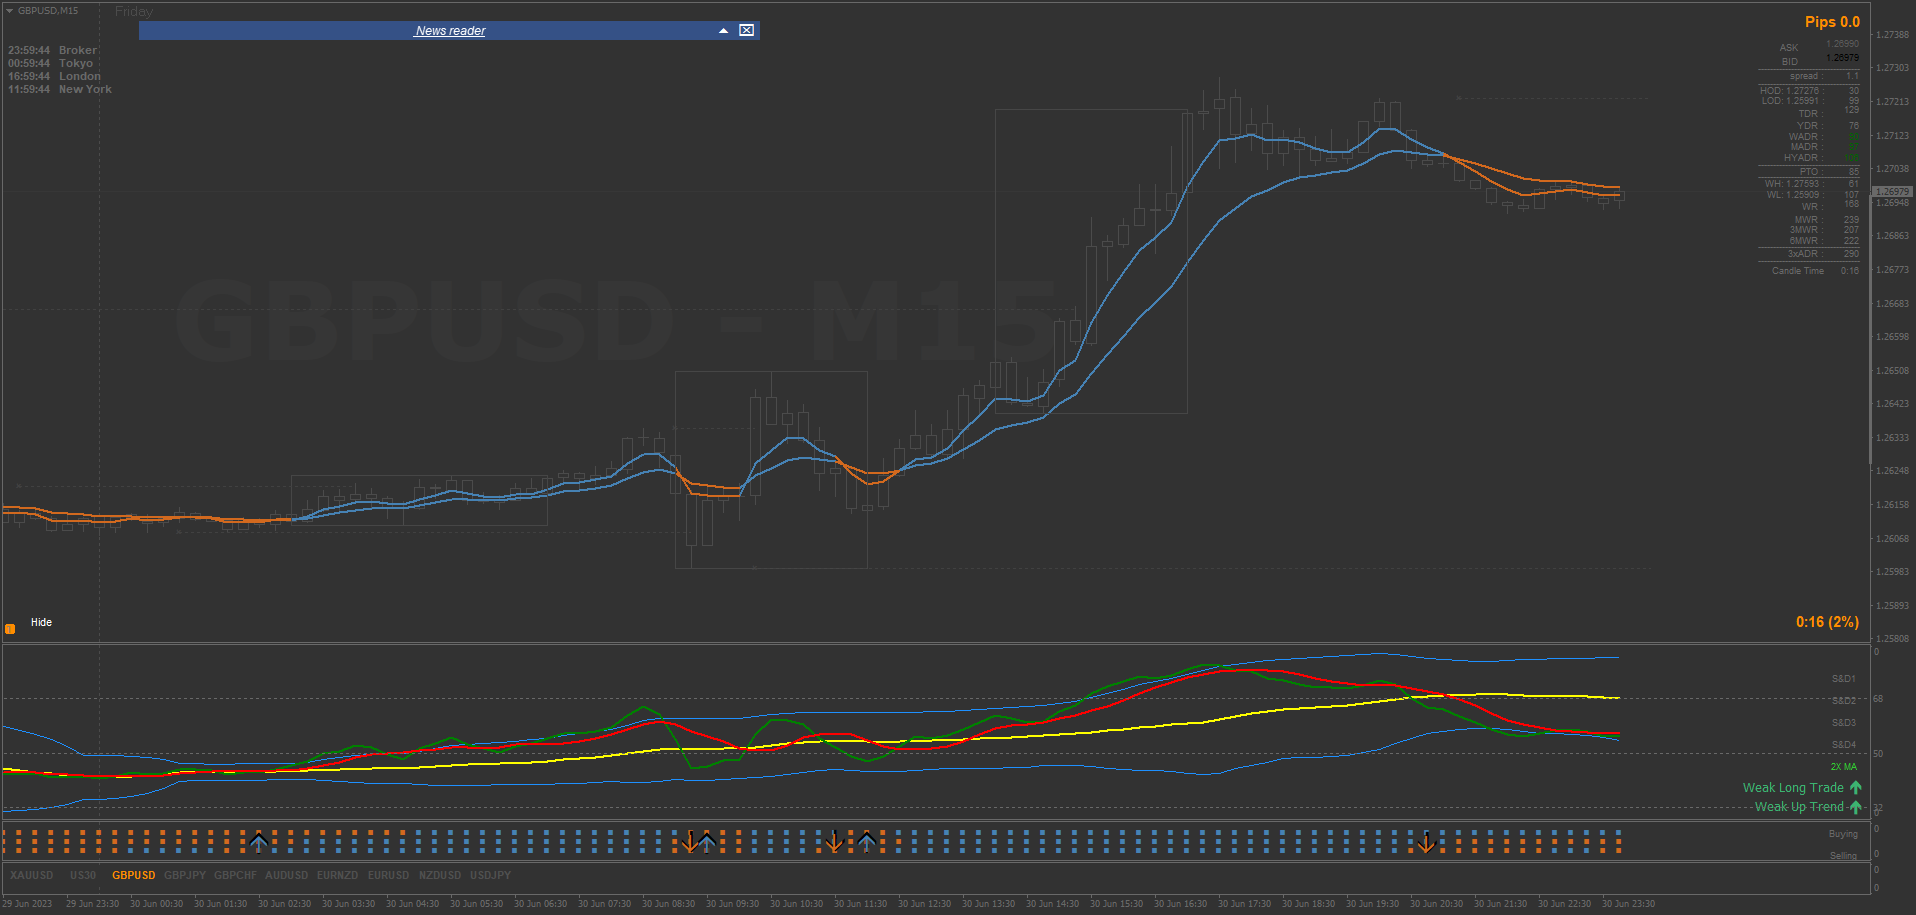Click the S&D4 level label

1844,745
